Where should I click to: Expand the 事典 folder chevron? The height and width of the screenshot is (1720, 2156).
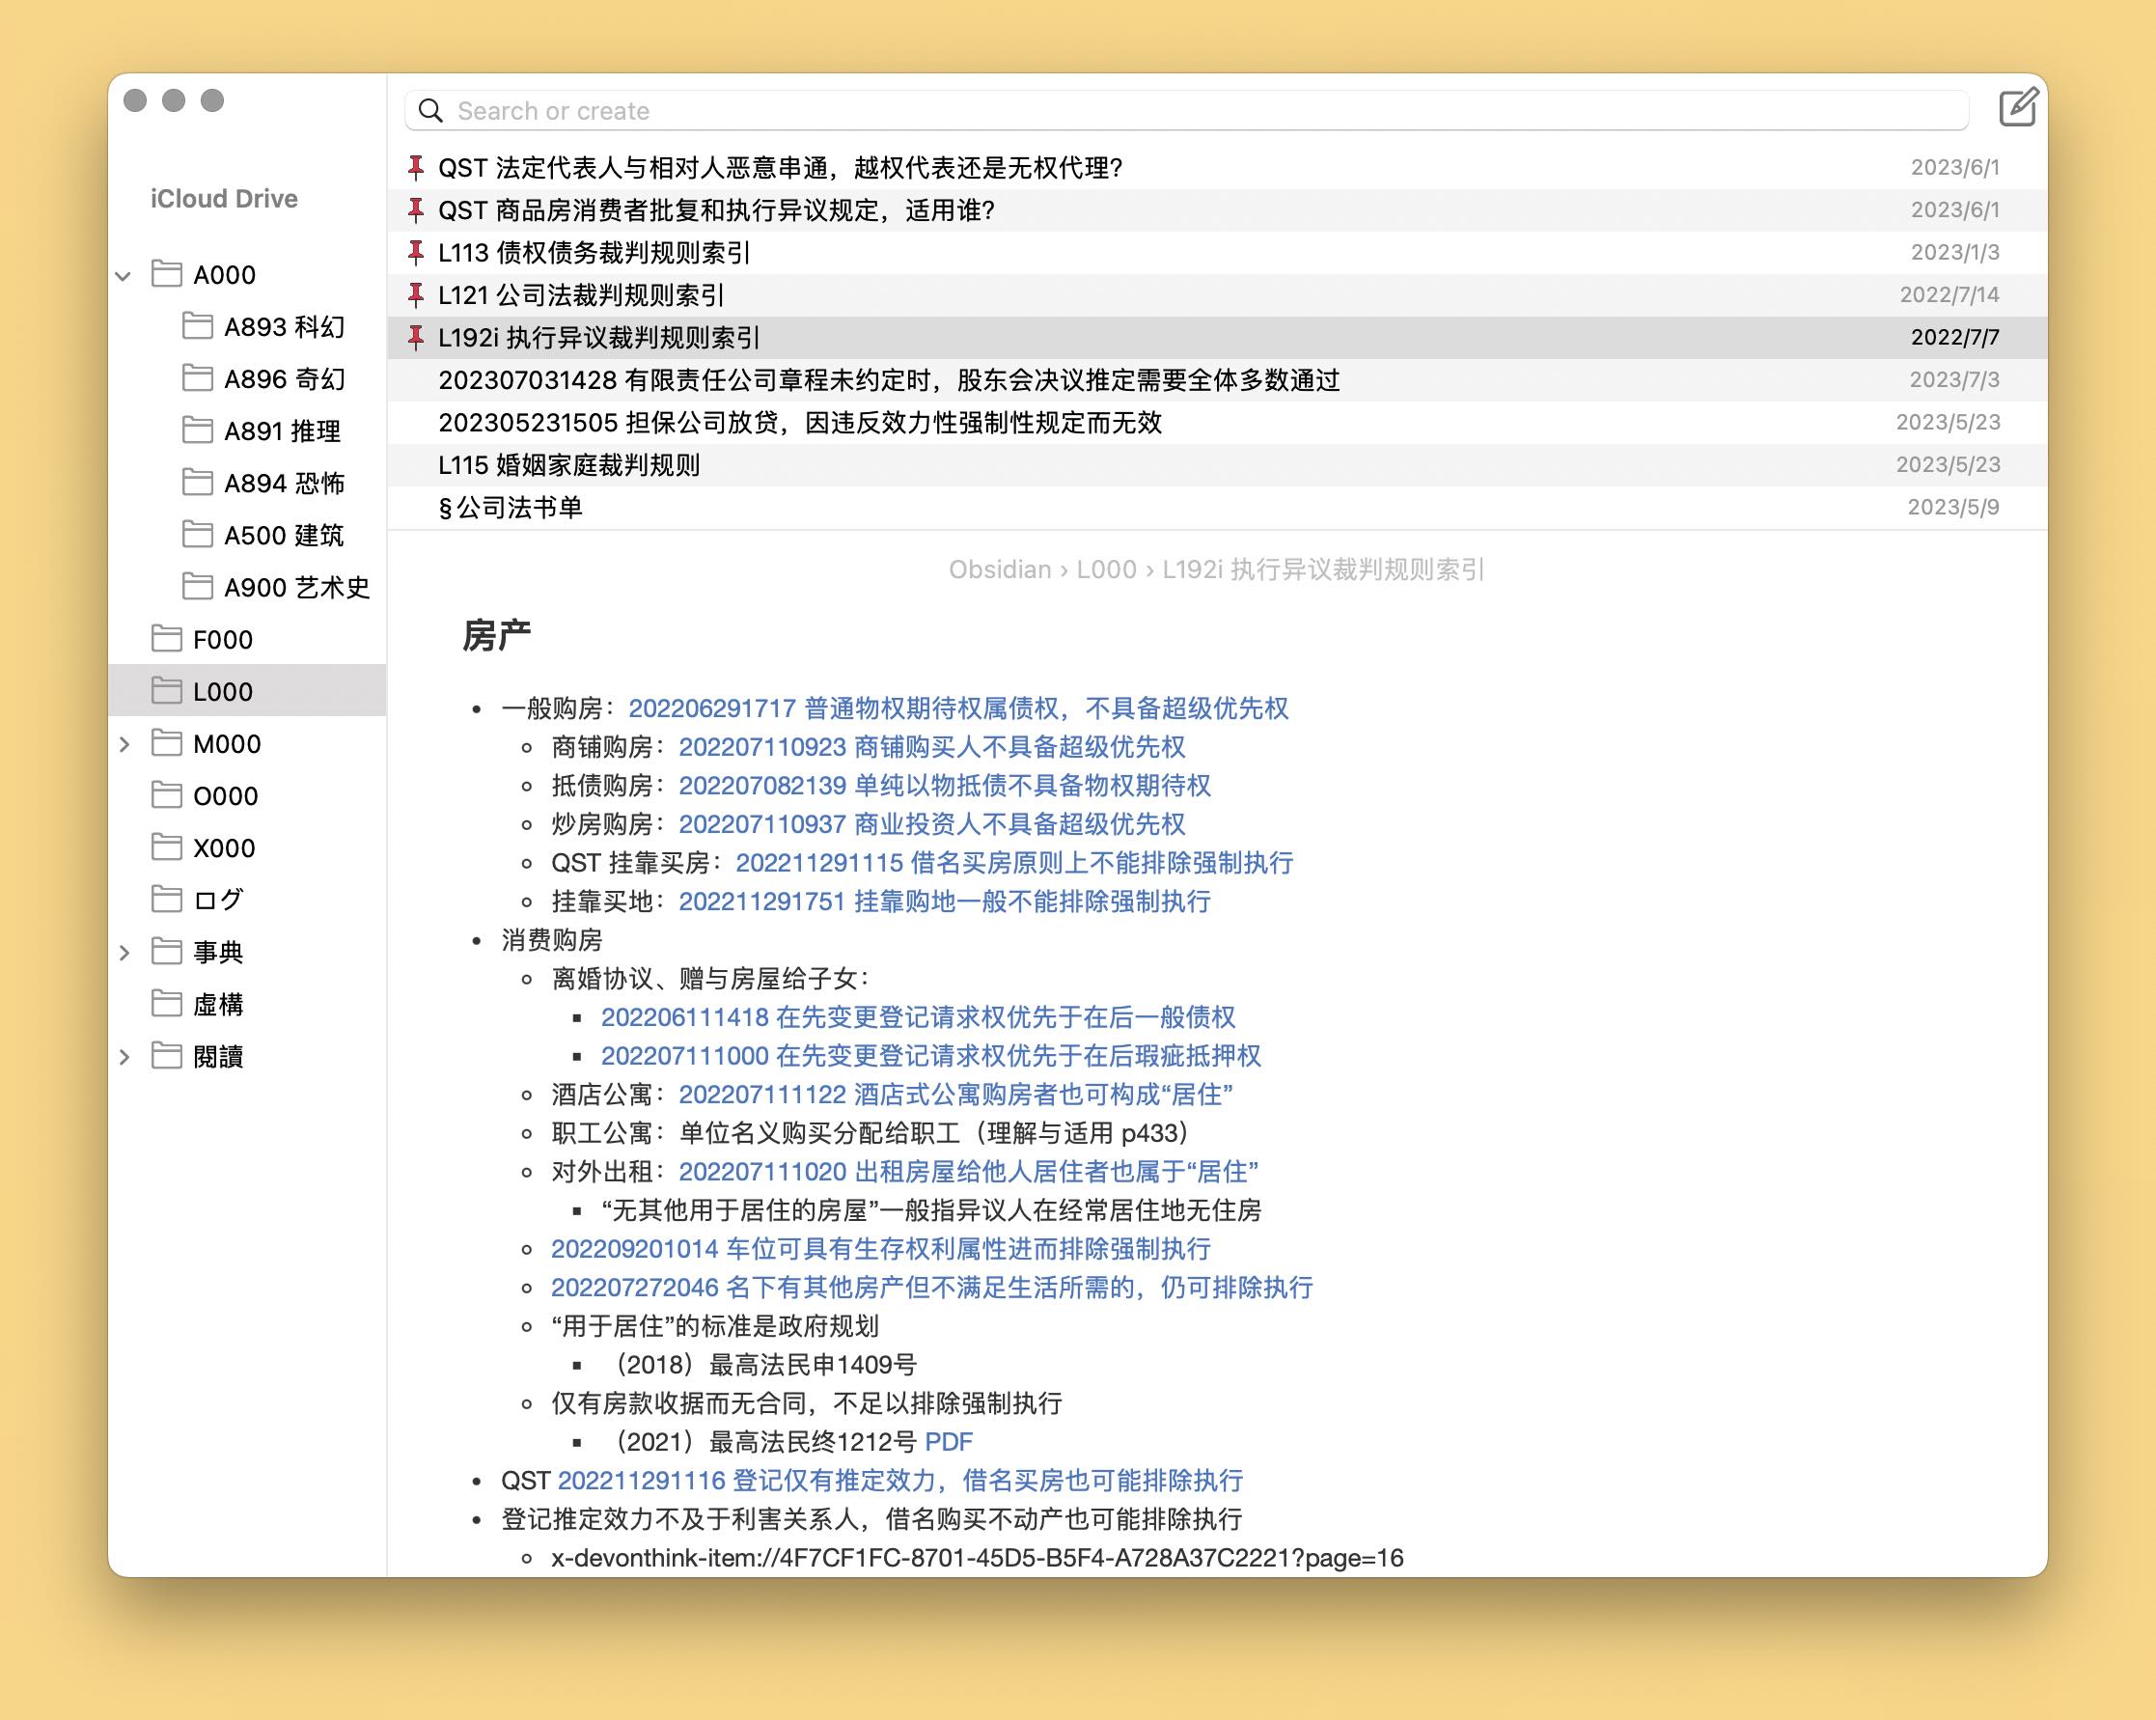(x=124, y=952)
